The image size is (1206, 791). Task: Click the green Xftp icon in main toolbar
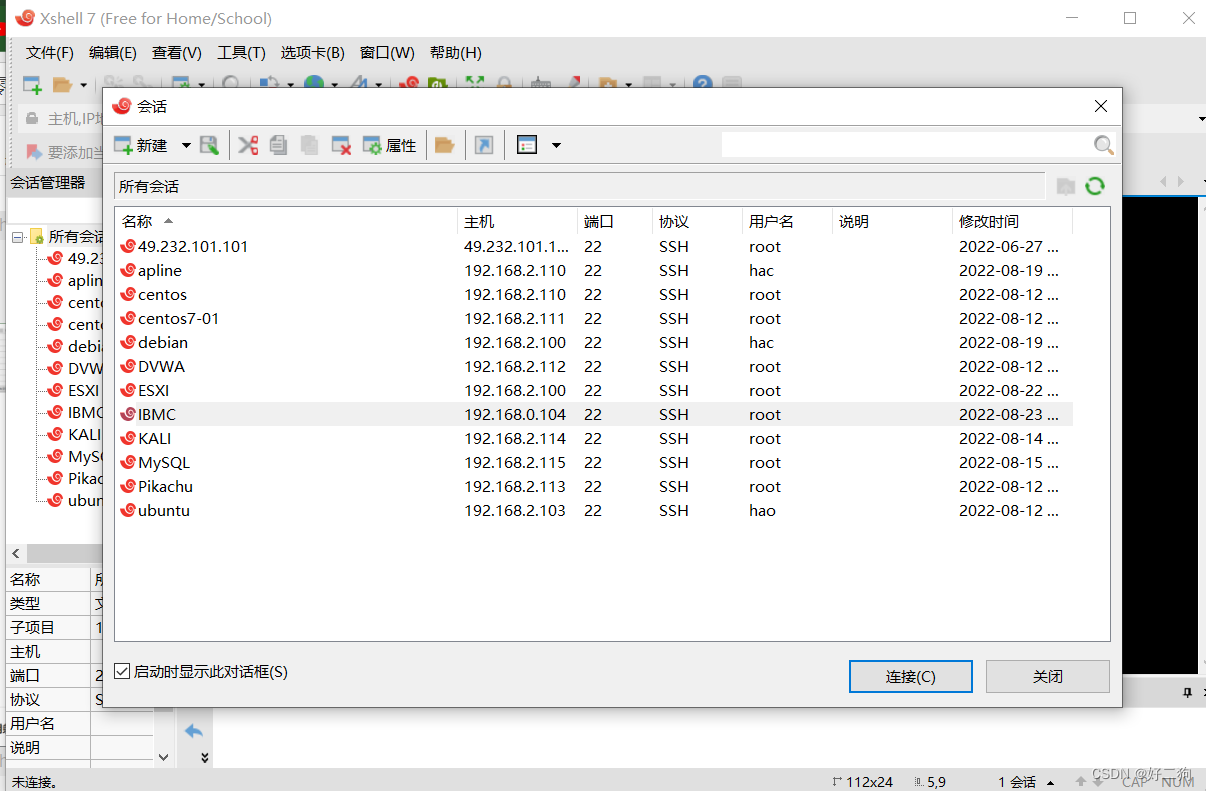coord(438,85)
